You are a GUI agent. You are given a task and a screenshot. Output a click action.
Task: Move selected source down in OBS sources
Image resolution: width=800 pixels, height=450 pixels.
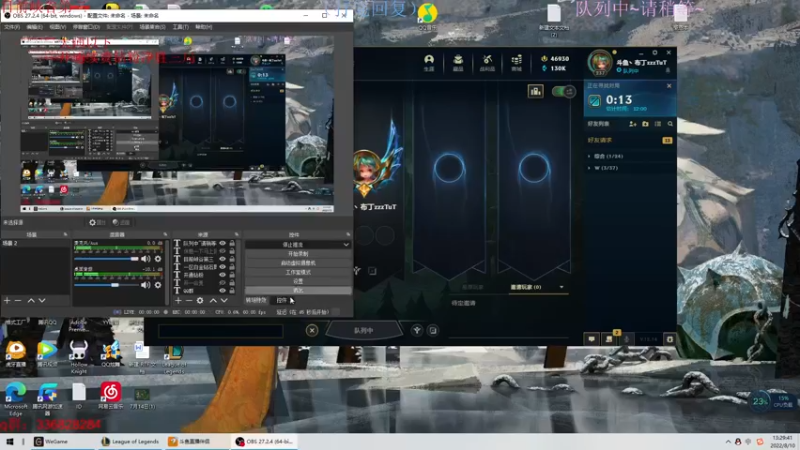coord(224,301)
